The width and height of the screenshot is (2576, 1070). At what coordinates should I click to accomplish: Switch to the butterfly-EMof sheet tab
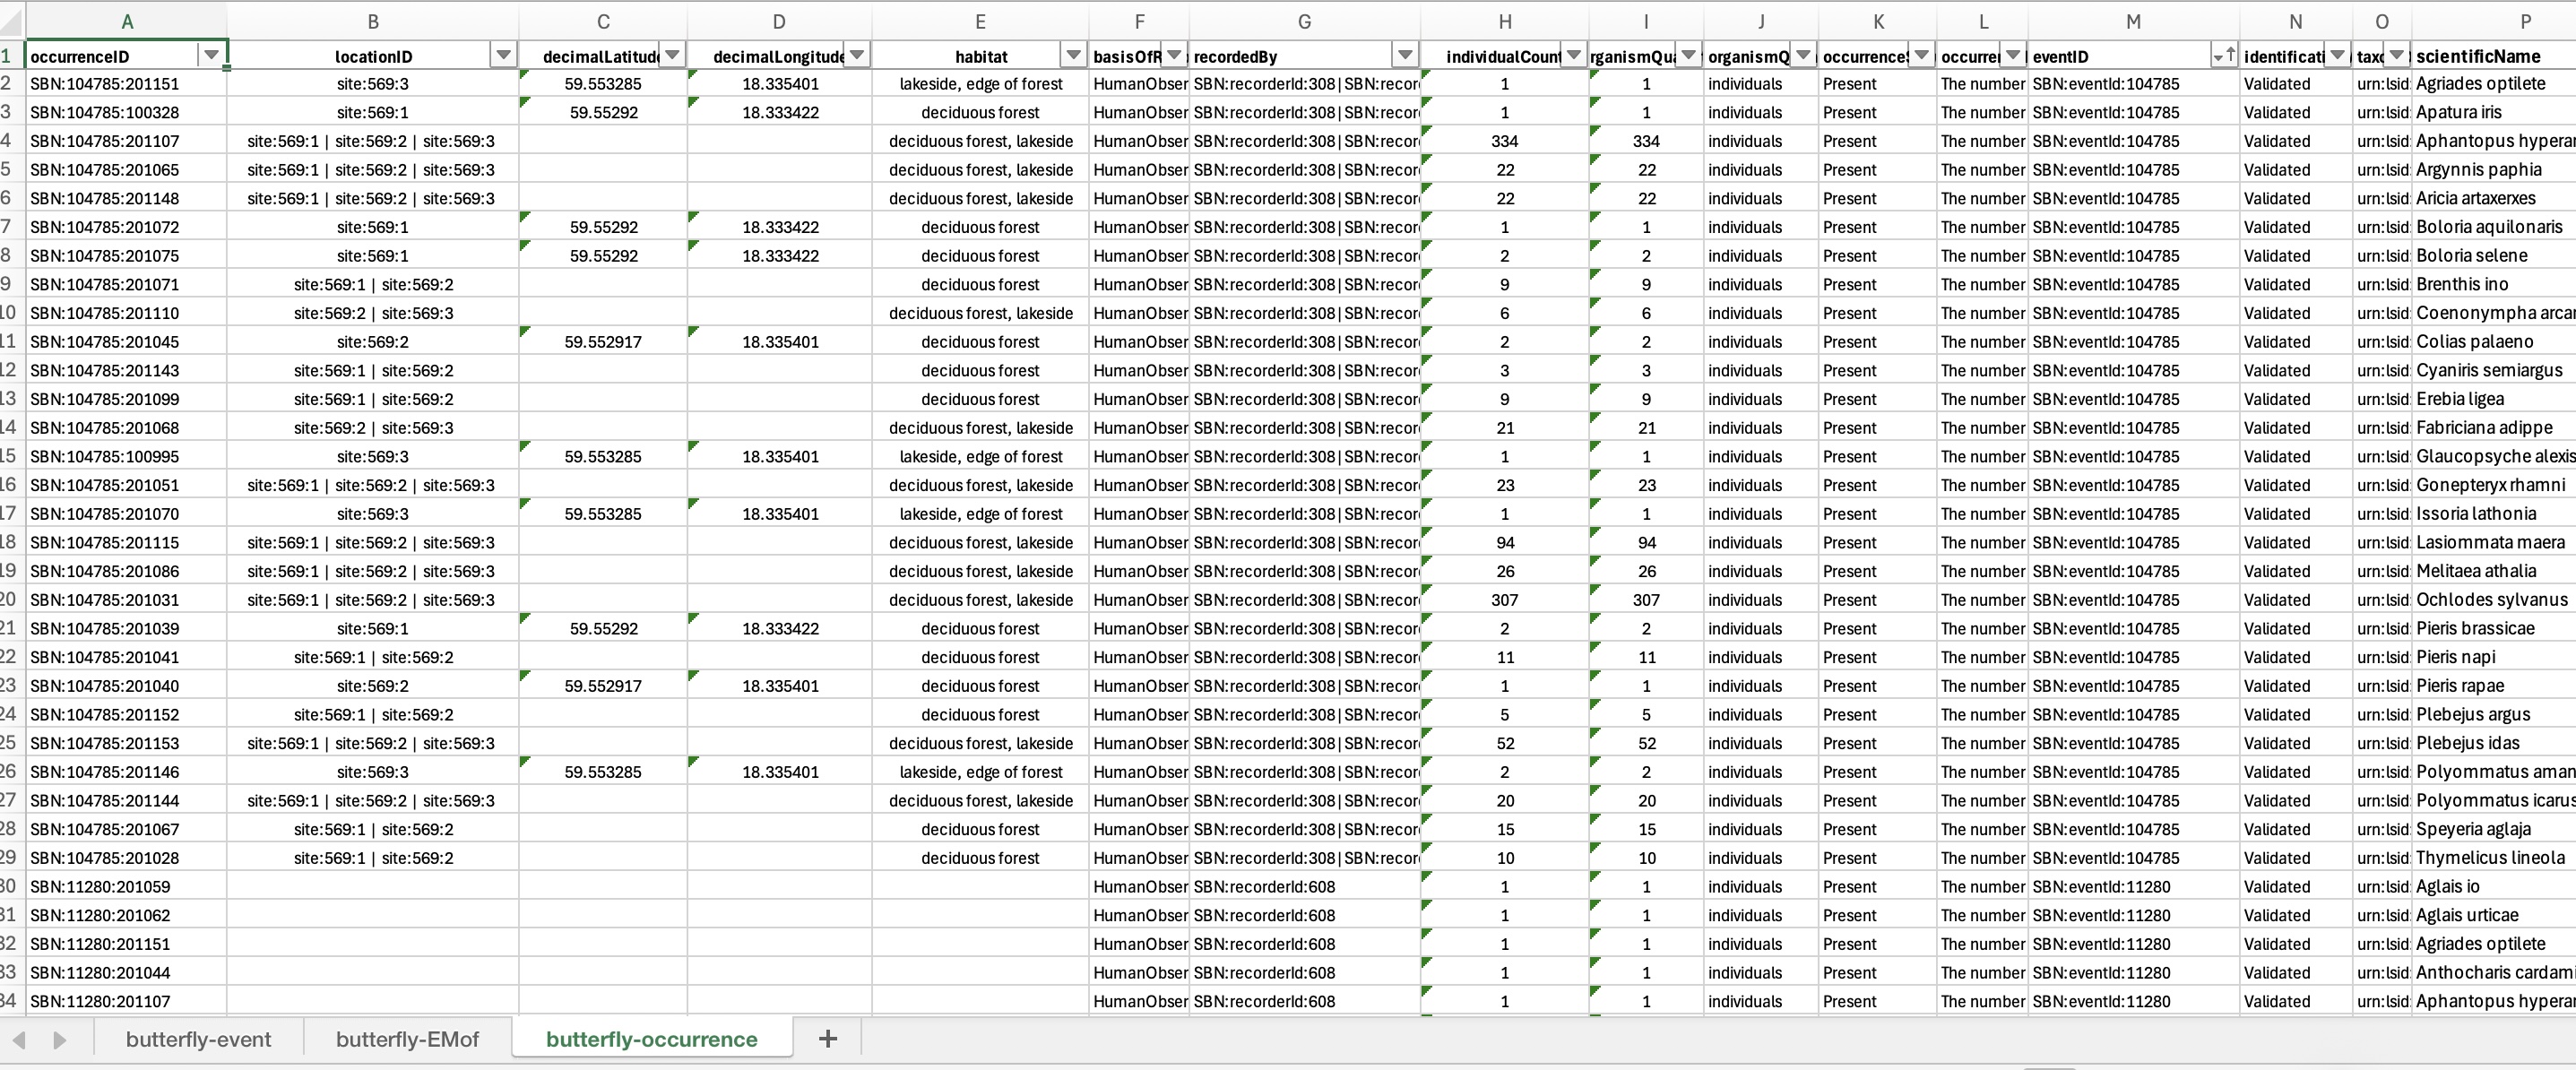pos(407,1039)
